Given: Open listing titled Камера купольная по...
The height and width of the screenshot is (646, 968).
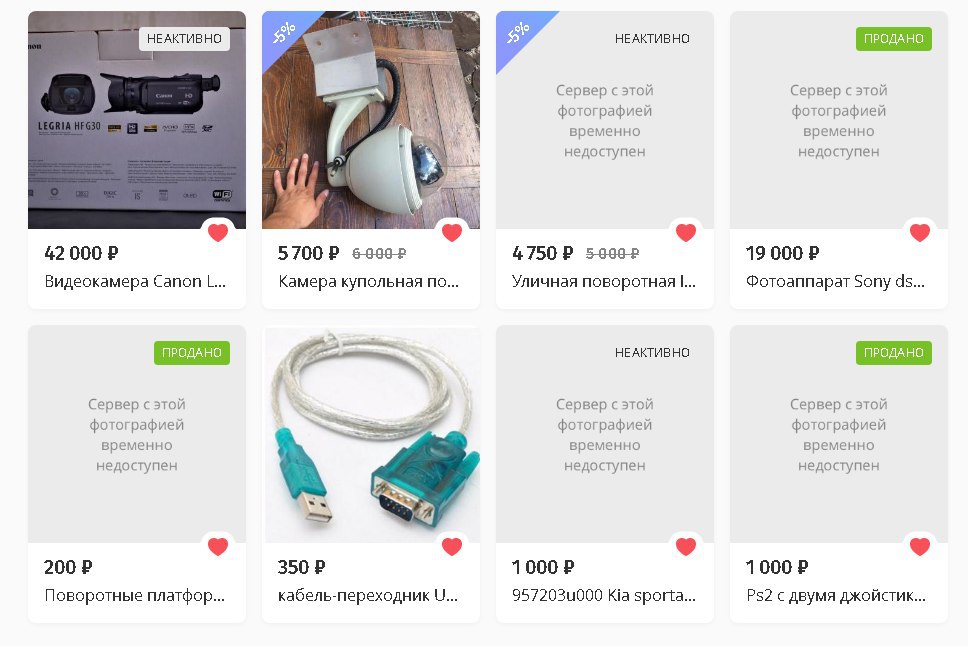Looking at the screenshot, I should tap(369, 282).
